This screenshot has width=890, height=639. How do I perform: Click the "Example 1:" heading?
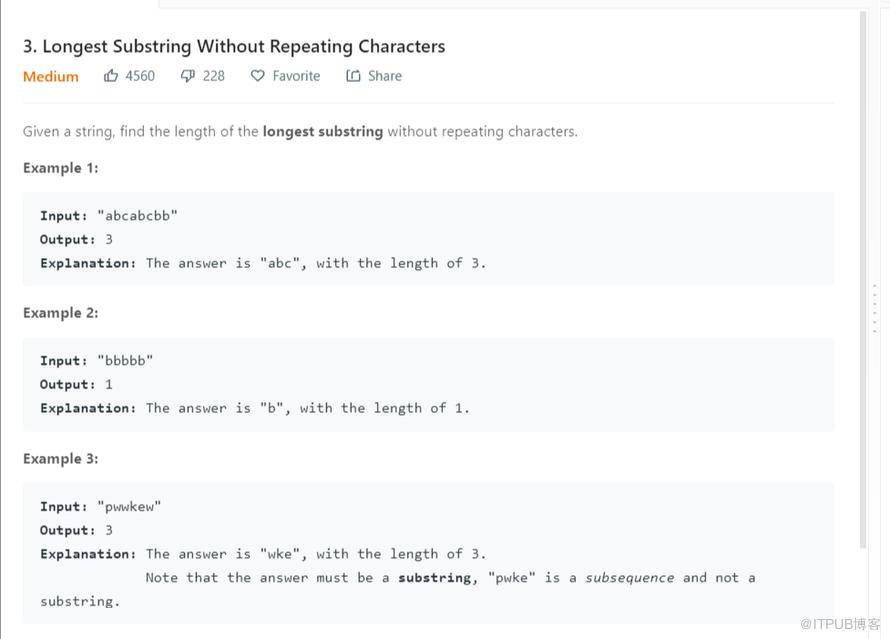(61, 168)
